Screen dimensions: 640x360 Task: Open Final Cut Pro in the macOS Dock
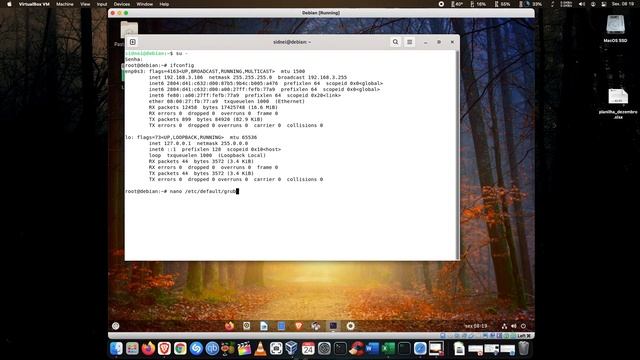pyautogui.click(x=244, y=349)
